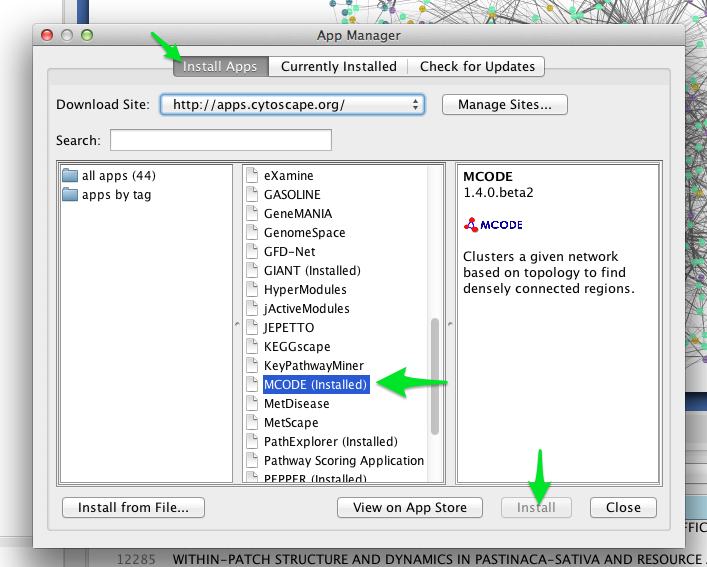
Task: Click the file icon next to PathExplorer
Action: (x=252, y=441)
